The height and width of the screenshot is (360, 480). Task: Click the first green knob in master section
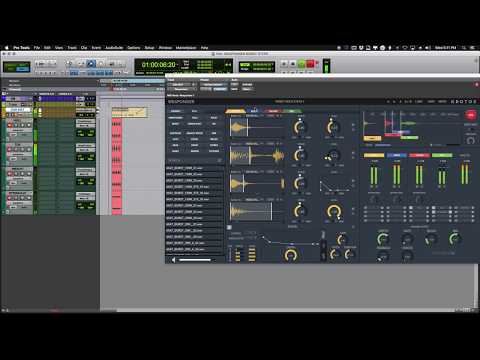point(383,239)
